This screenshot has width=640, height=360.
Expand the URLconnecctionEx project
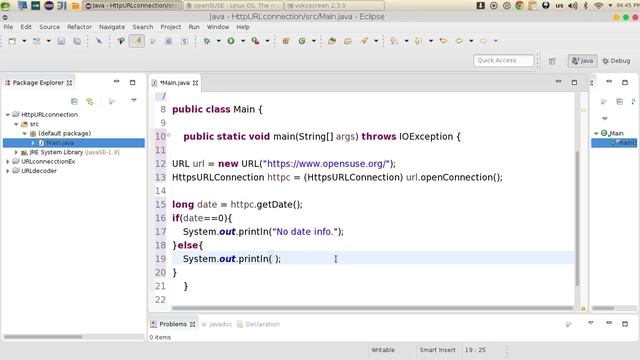click(8, 162)
